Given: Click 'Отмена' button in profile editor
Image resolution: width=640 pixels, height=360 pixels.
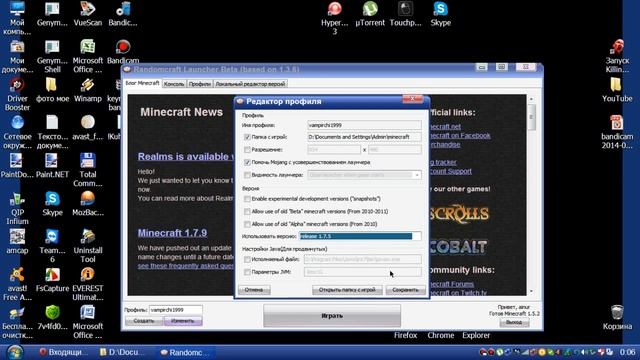Looking at the screenshot, I should click(x=254, y=290).
